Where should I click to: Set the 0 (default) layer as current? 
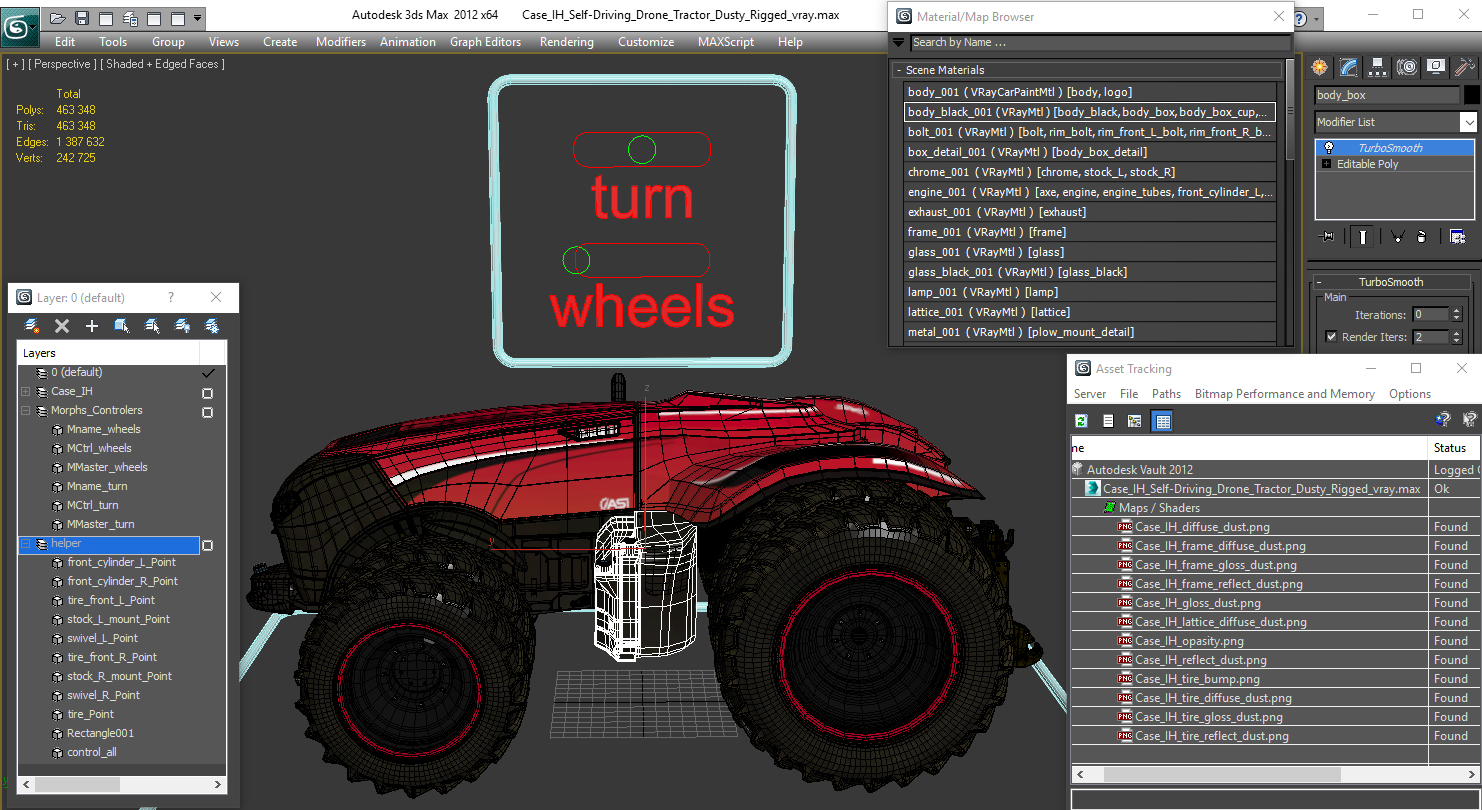[x=208, y=373]
